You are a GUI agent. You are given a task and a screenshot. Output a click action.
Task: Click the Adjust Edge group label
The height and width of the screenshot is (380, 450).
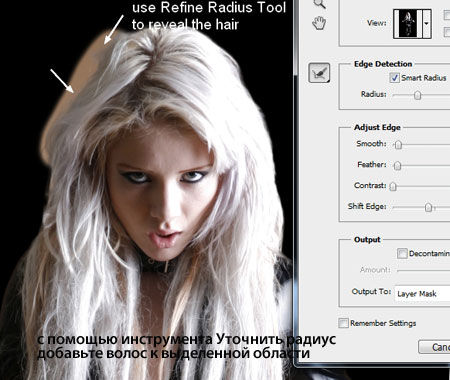click(x=377, y=127)
